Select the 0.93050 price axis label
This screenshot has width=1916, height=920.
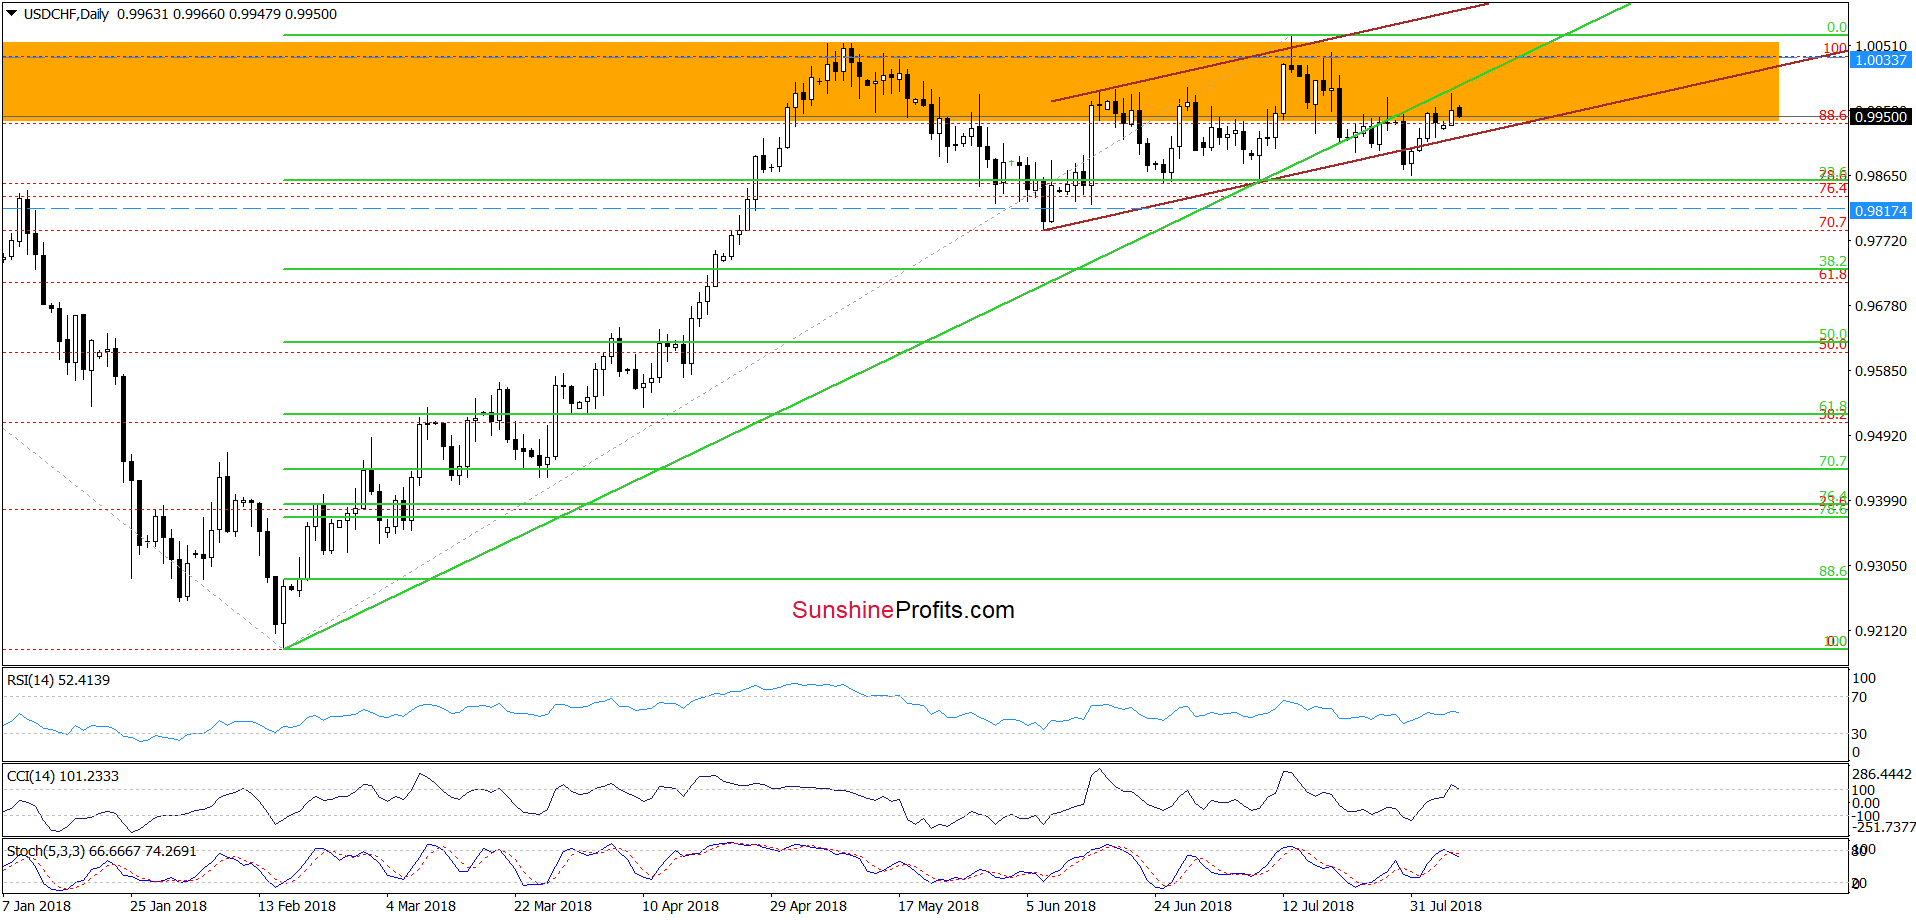click(1881, 566)
